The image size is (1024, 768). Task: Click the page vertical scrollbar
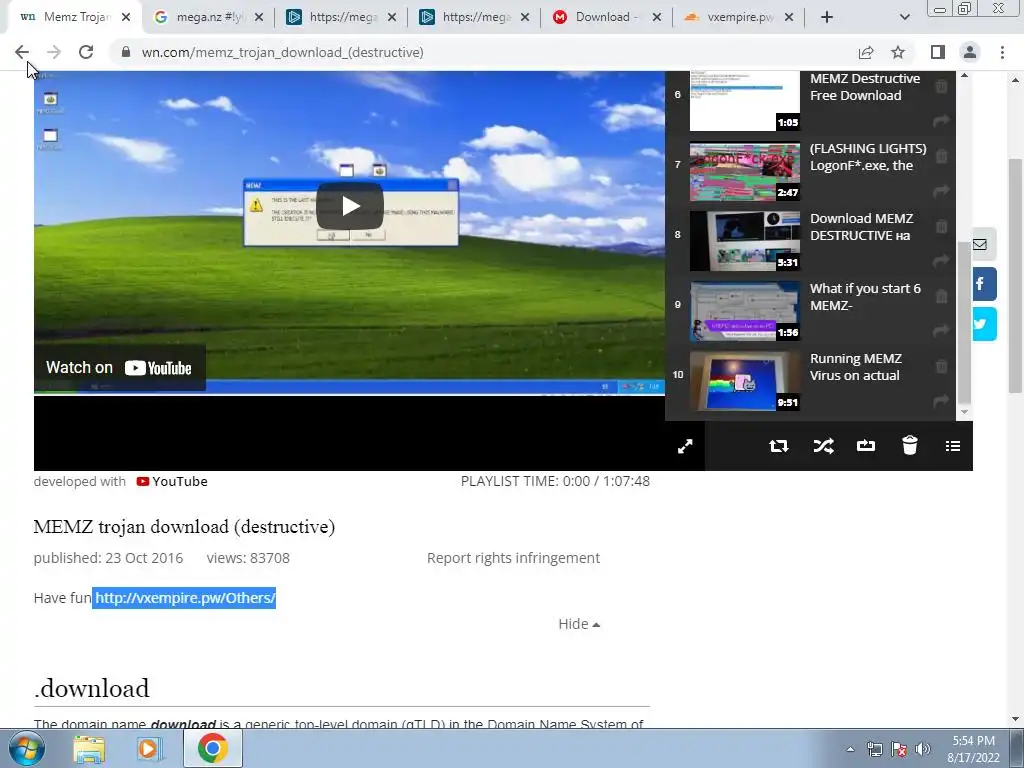1015,274
